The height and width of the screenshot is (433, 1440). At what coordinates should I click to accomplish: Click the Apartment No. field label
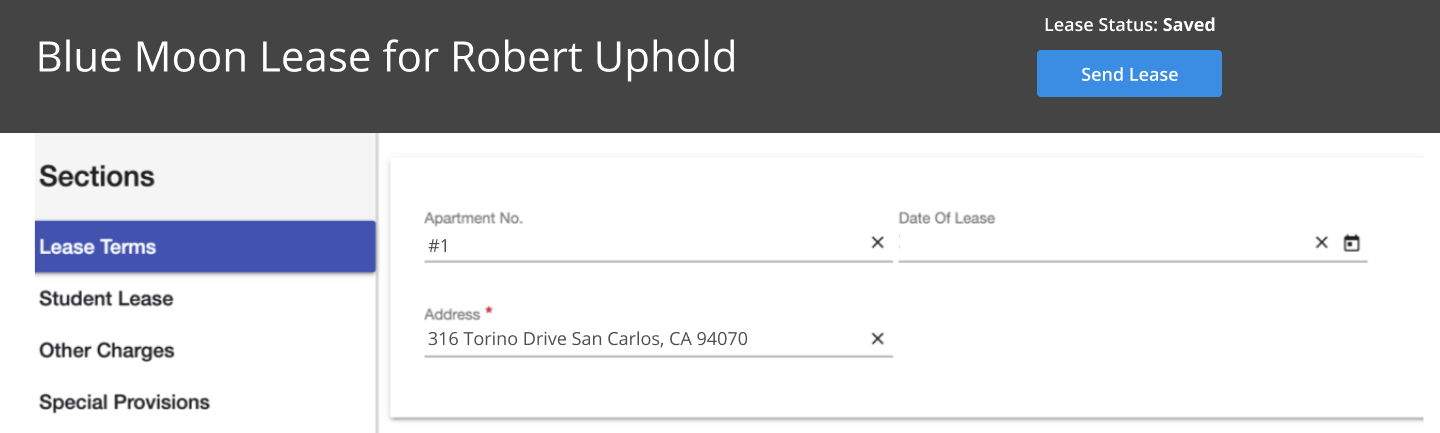(x=474, y=218)
